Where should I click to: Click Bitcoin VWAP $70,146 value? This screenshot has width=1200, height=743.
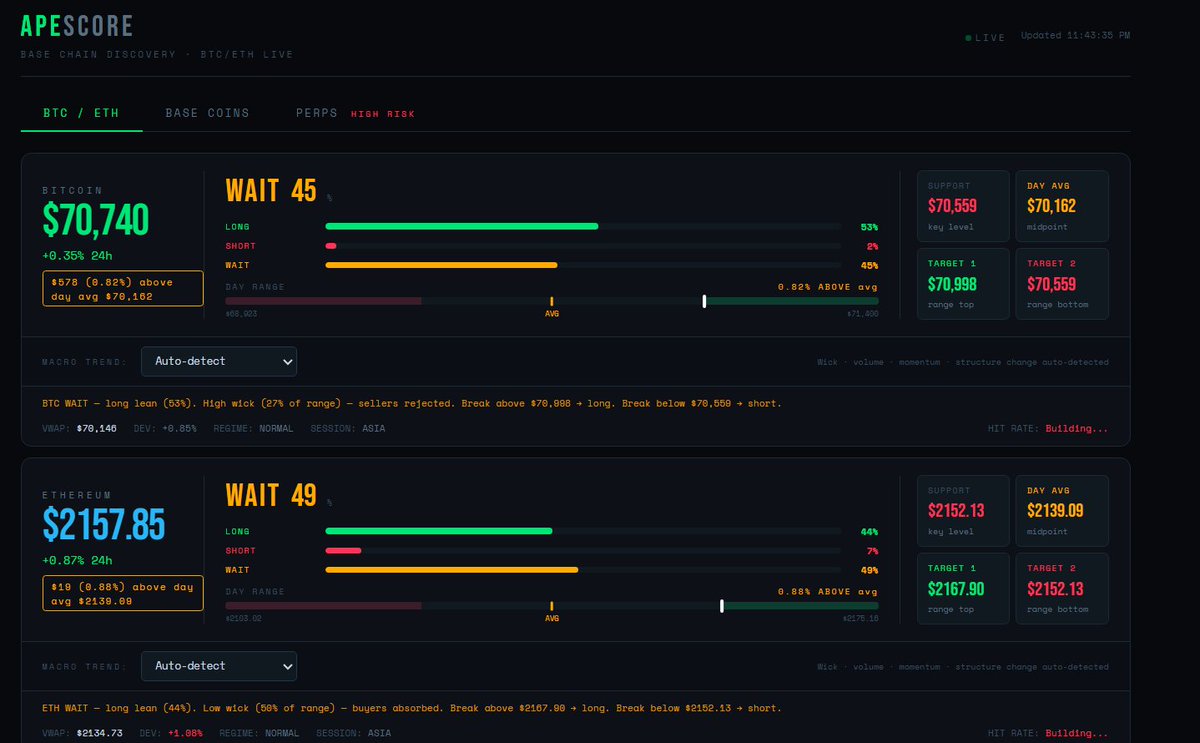97,428
